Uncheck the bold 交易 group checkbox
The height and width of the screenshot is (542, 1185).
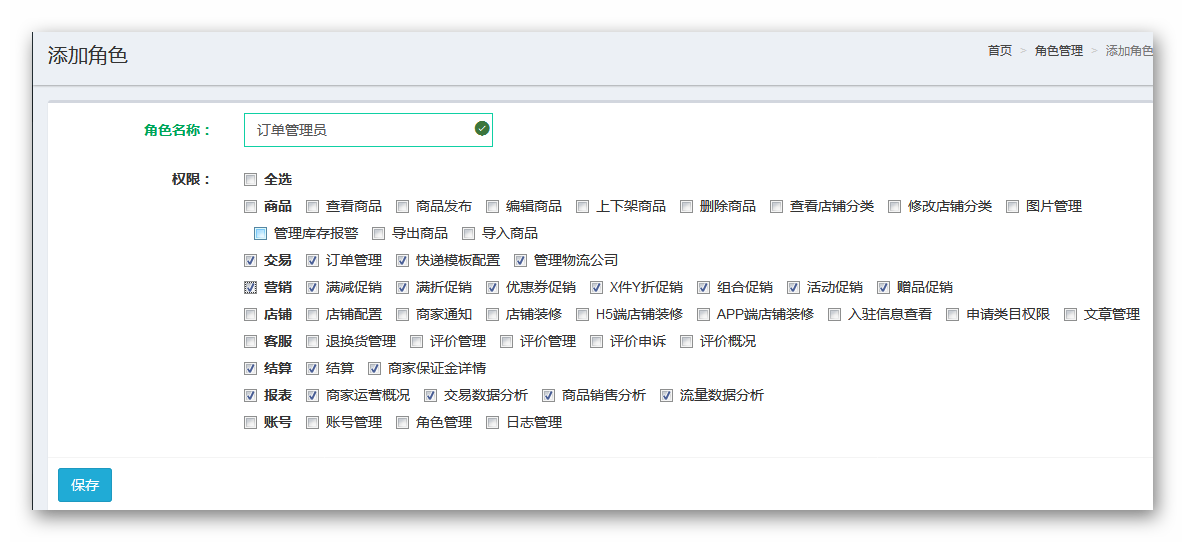(x=250, y=260)
